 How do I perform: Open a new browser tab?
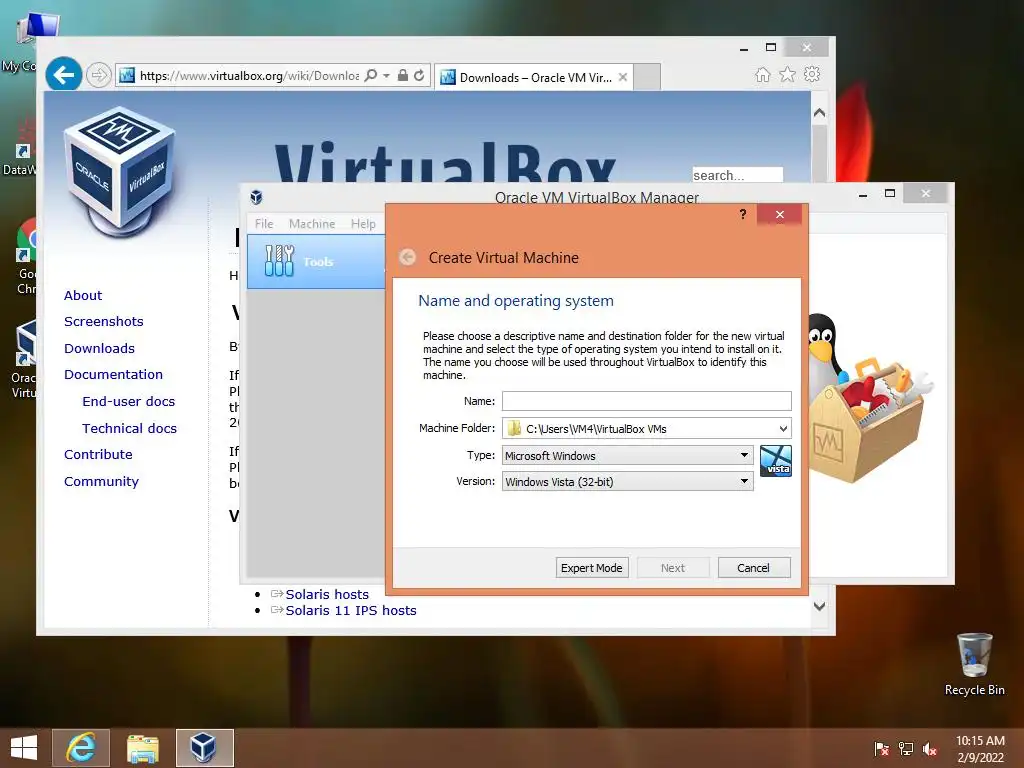point(647,77)
